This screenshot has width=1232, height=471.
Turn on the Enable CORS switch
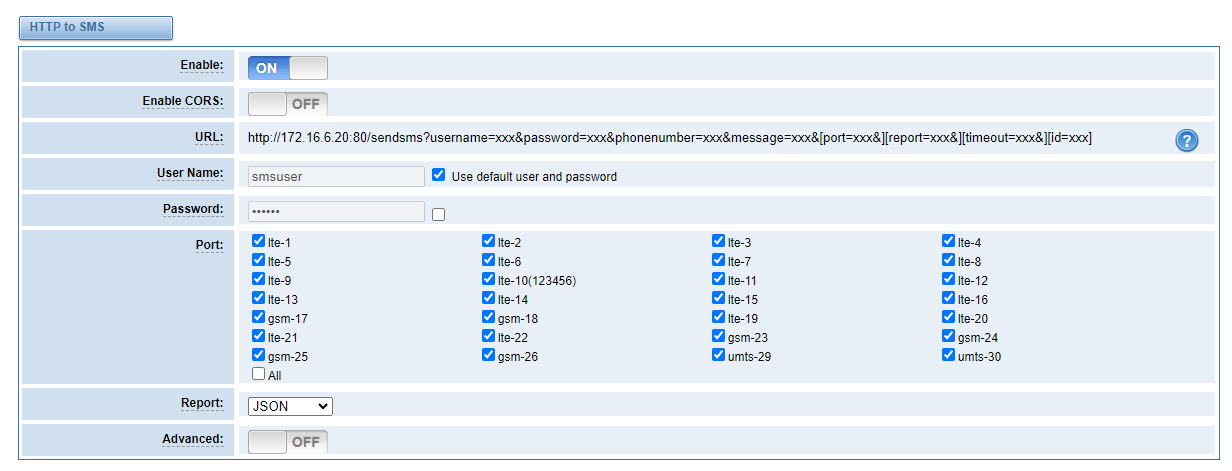288,104
